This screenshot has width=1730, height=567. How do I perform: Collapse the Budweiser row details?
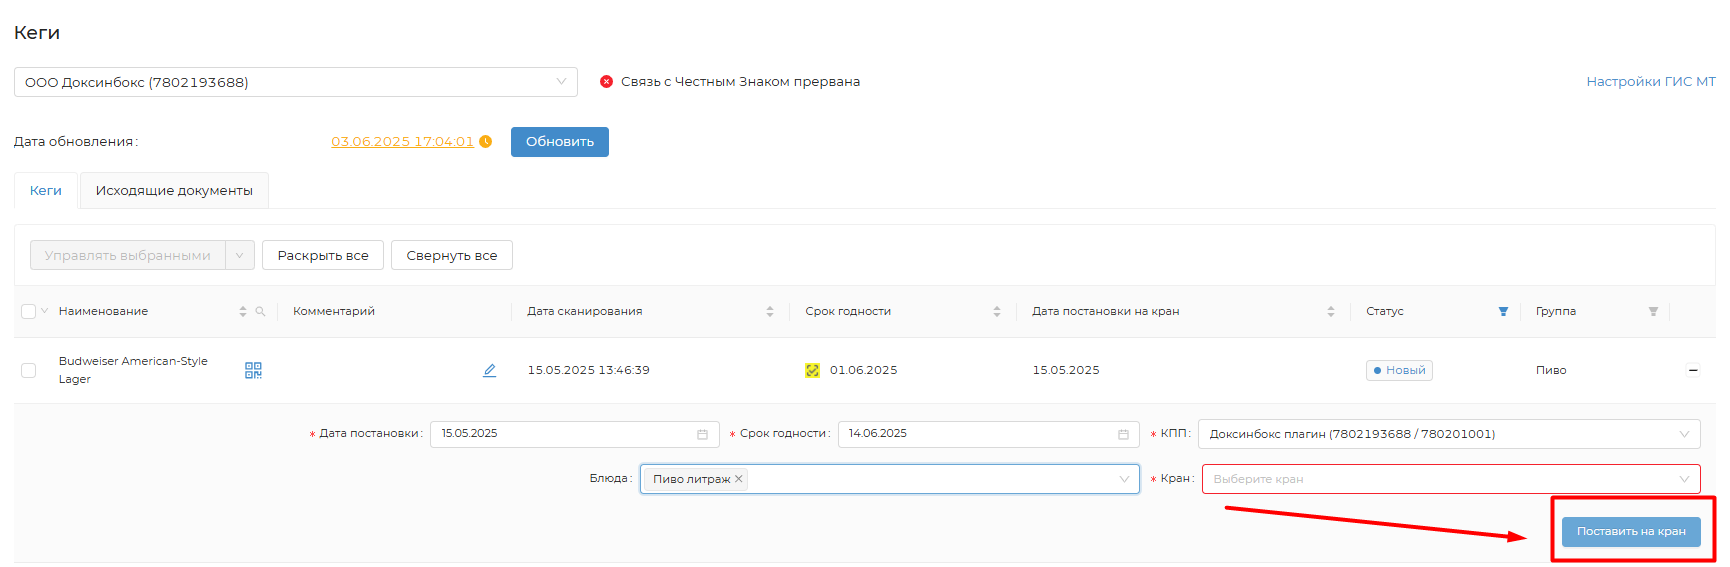(1693, 370)
